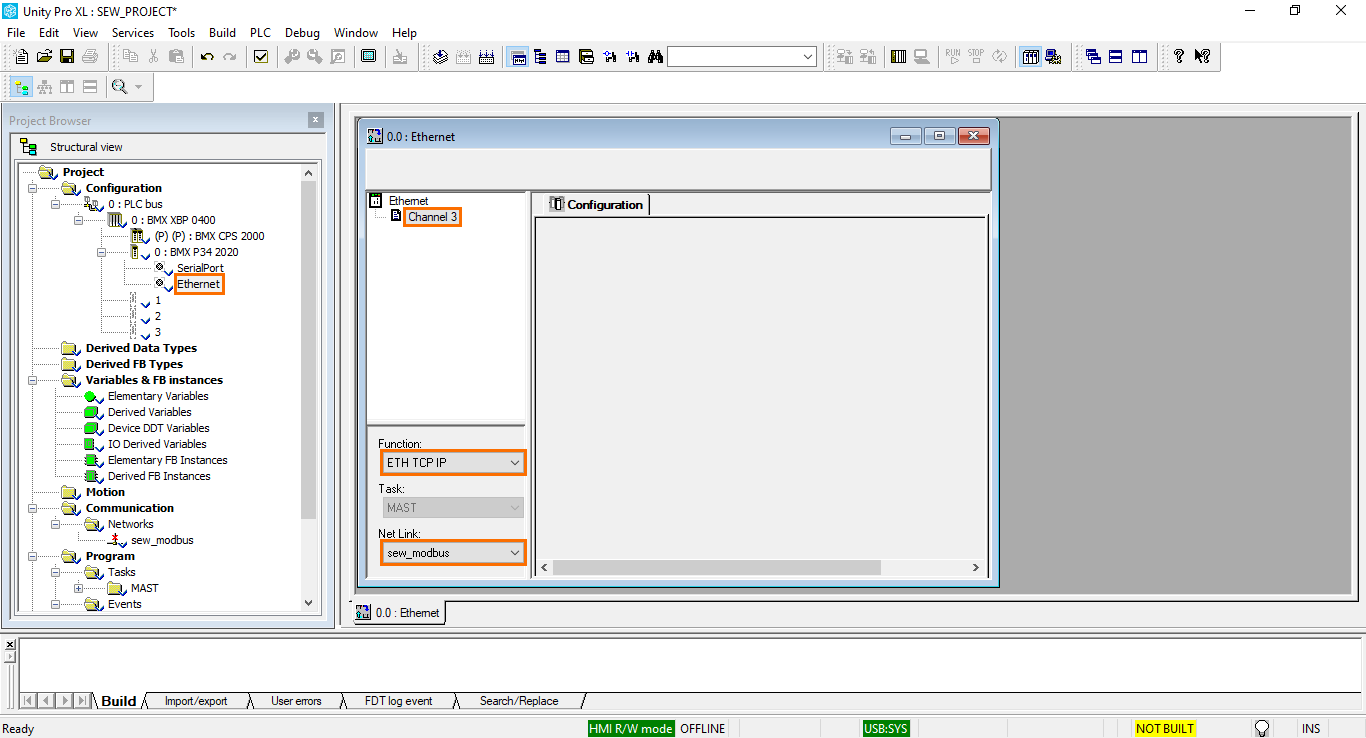1366x738 pixels.
Task: Click the What's This help pointer icon
Action: tap(1202, 57)
